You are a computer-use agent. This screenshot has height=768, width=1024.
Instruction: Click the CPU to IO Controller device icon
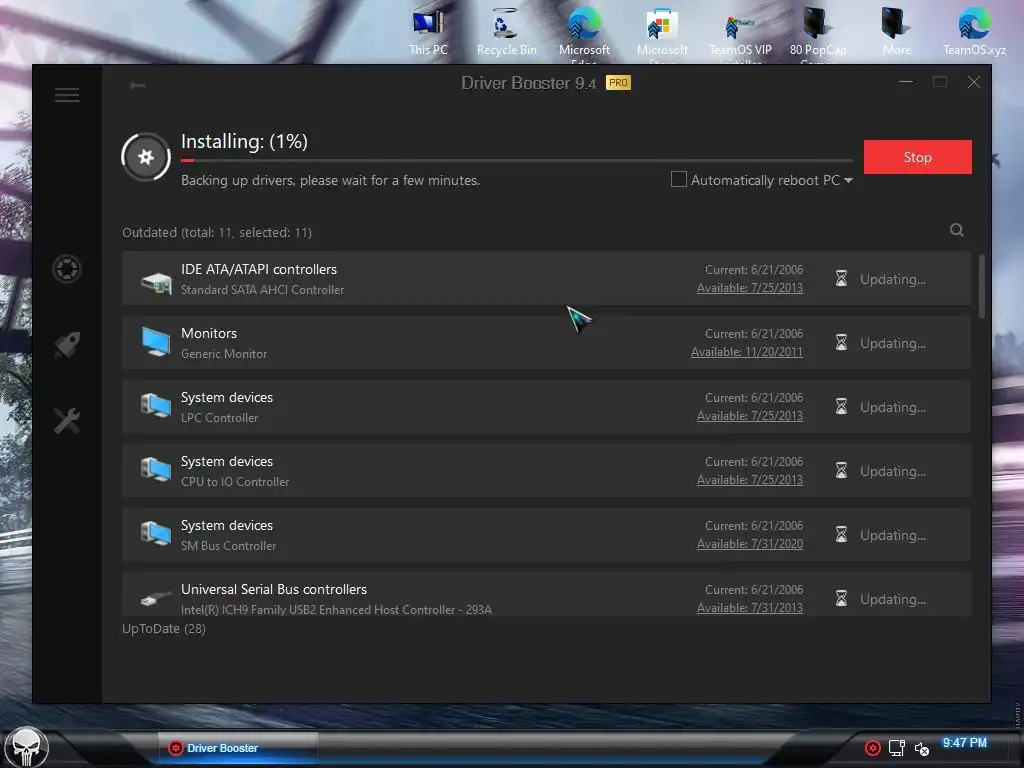point(156,470)
